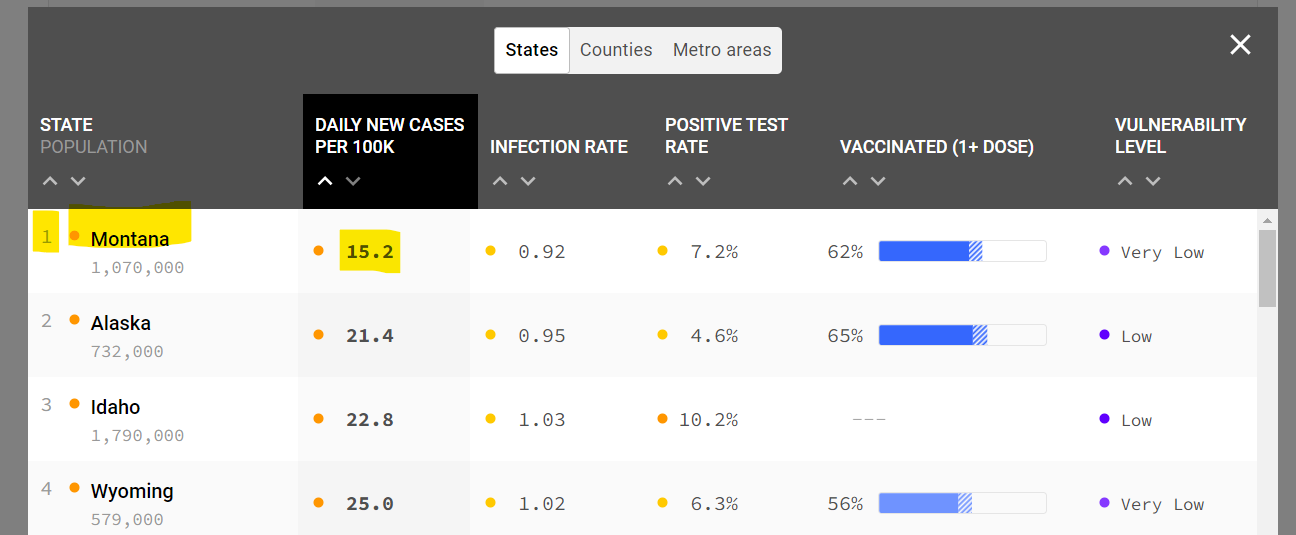This screenshot has height=535, width=1296.
Task: Sort Infection Rate descending arrow
Action: tap(528, 181)
